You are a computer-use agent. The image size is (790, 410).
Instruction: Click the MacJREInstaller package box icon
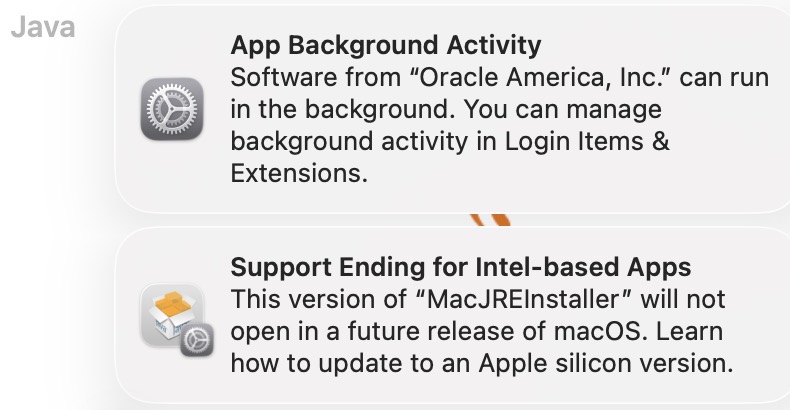171,315
